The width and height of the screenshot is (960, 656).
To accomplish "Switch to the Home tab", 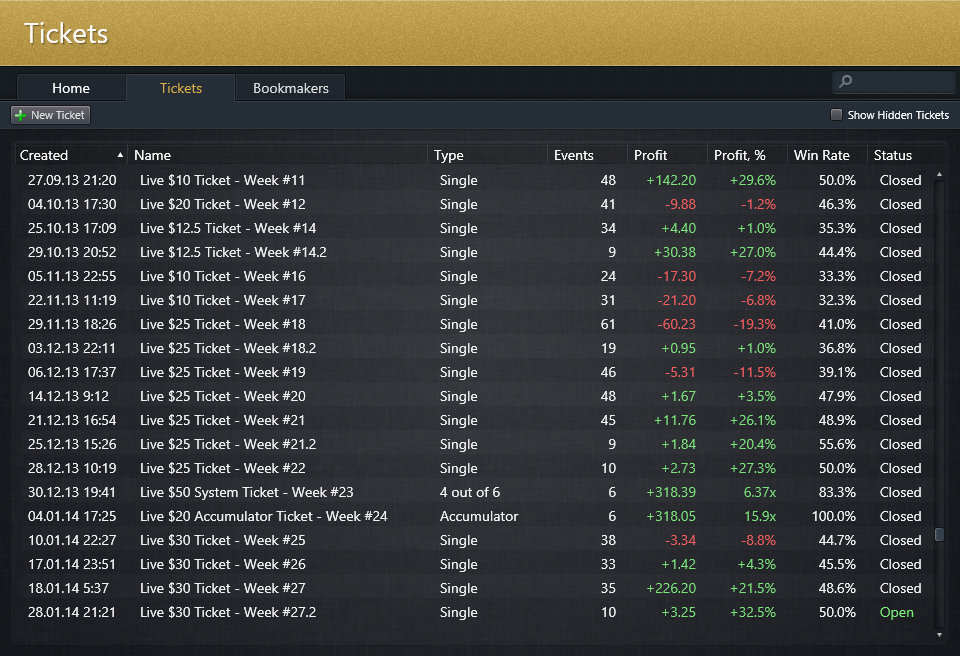I will 70,88.
